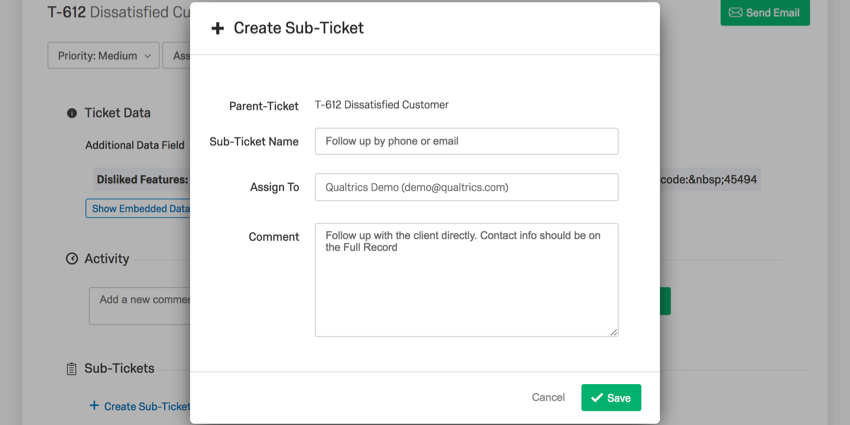Click the clipboard icon beside Sub-Tickets
This screenshot has width=850, height=425.
click(72, 369)
